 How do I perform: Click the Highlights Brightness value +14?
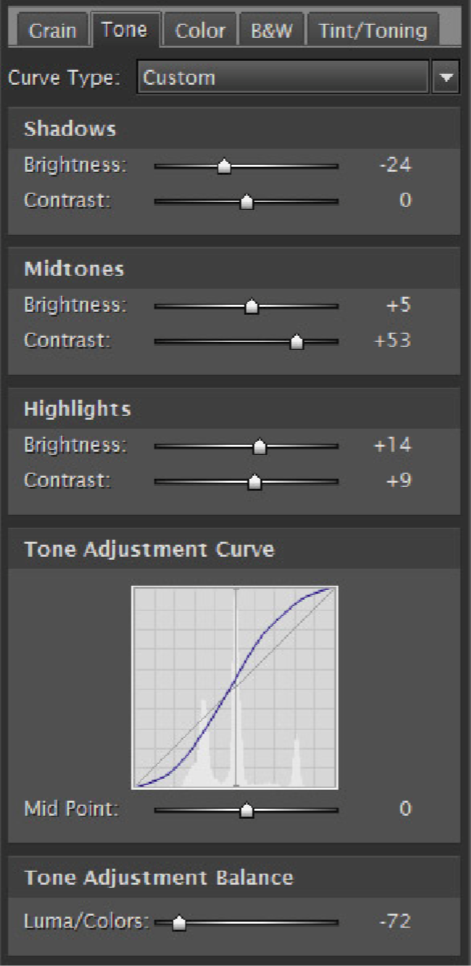pyautogui.click(x=393, y=445)
